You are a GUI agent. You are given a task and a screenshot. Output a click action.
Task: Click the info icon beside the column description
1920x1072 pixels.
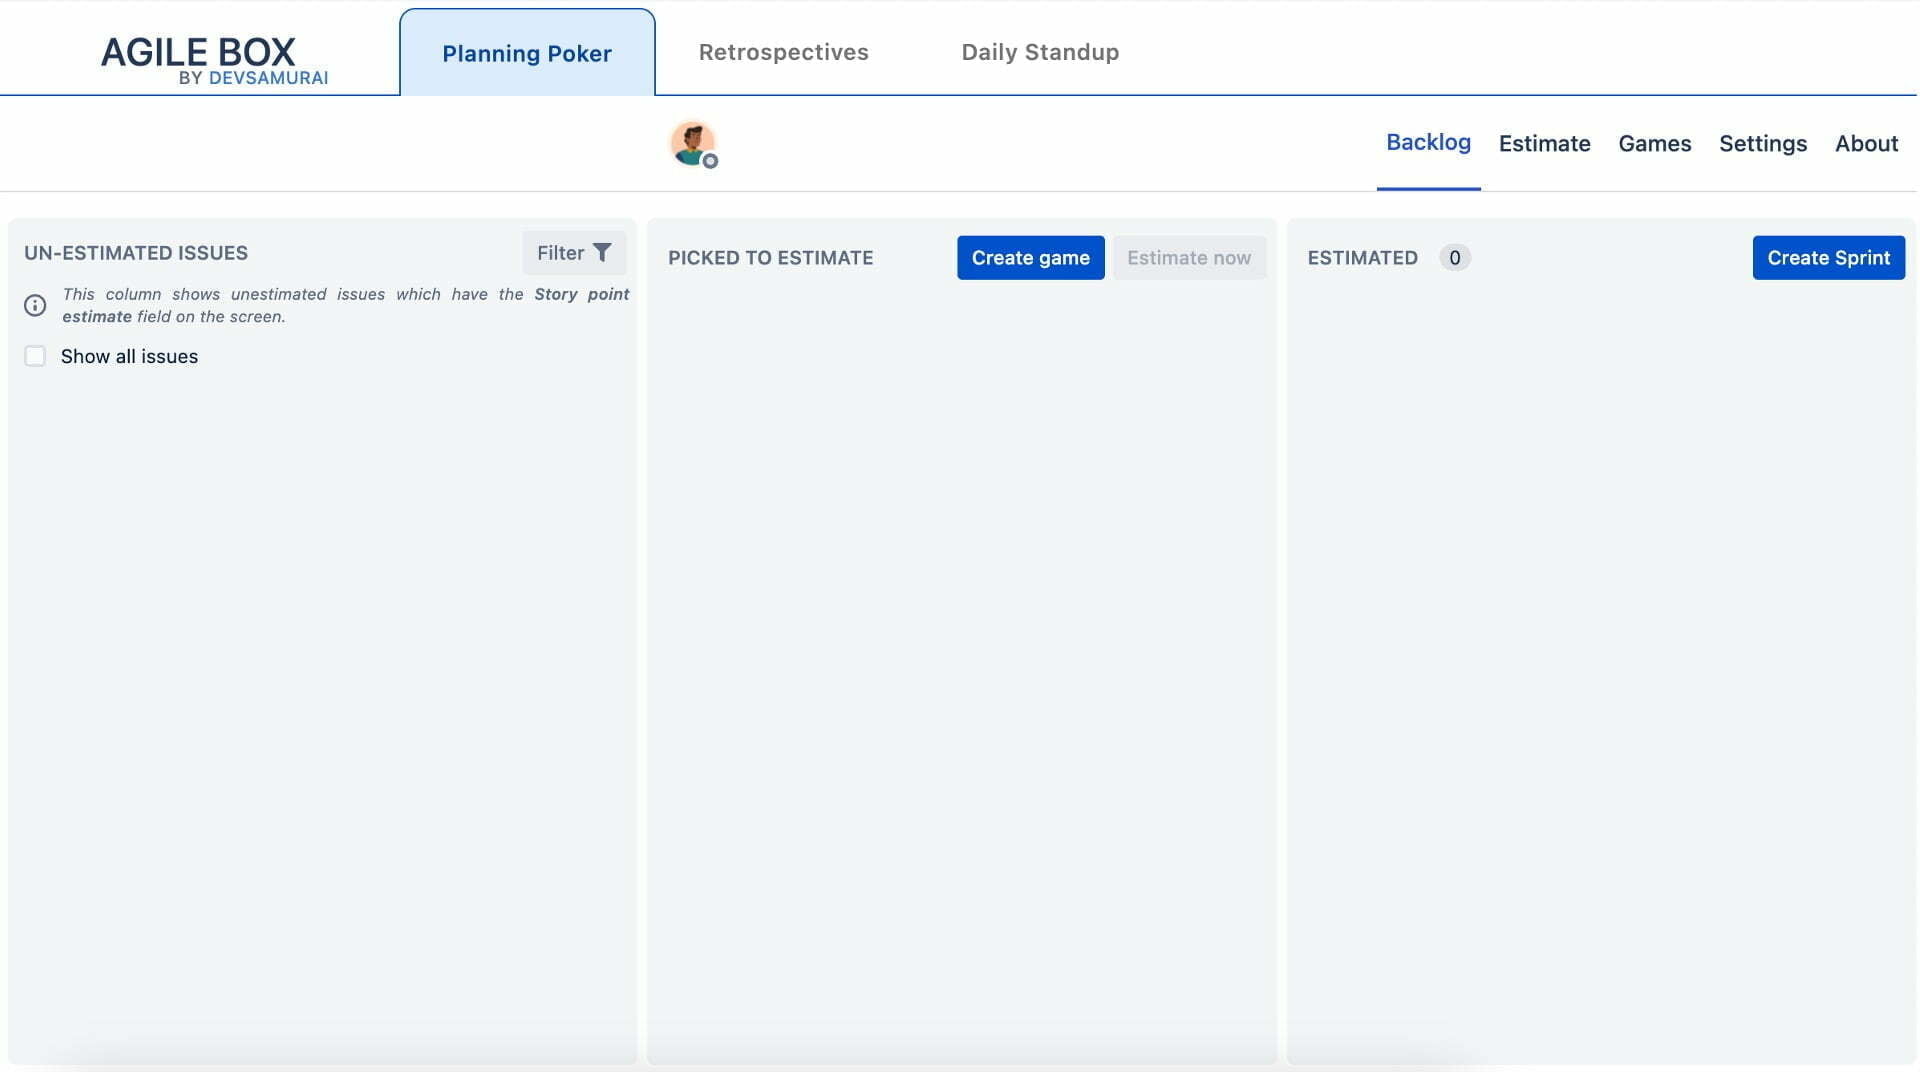tap(37, 305)
